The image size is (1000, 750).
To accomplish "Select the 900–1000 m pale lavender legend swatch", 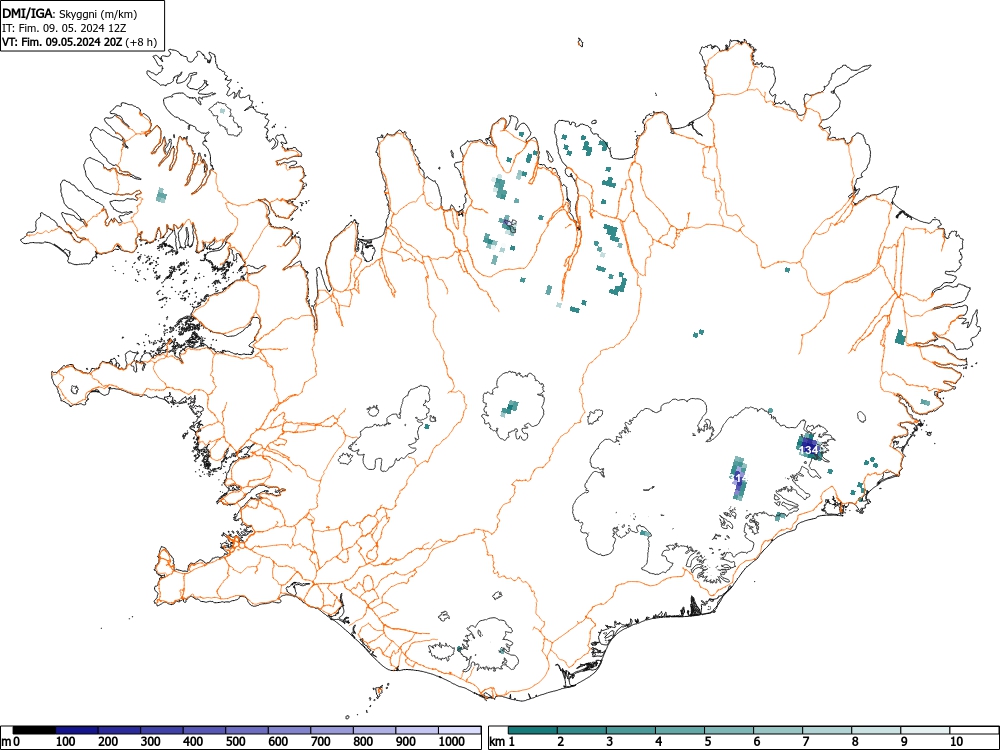I will (416, 730).
